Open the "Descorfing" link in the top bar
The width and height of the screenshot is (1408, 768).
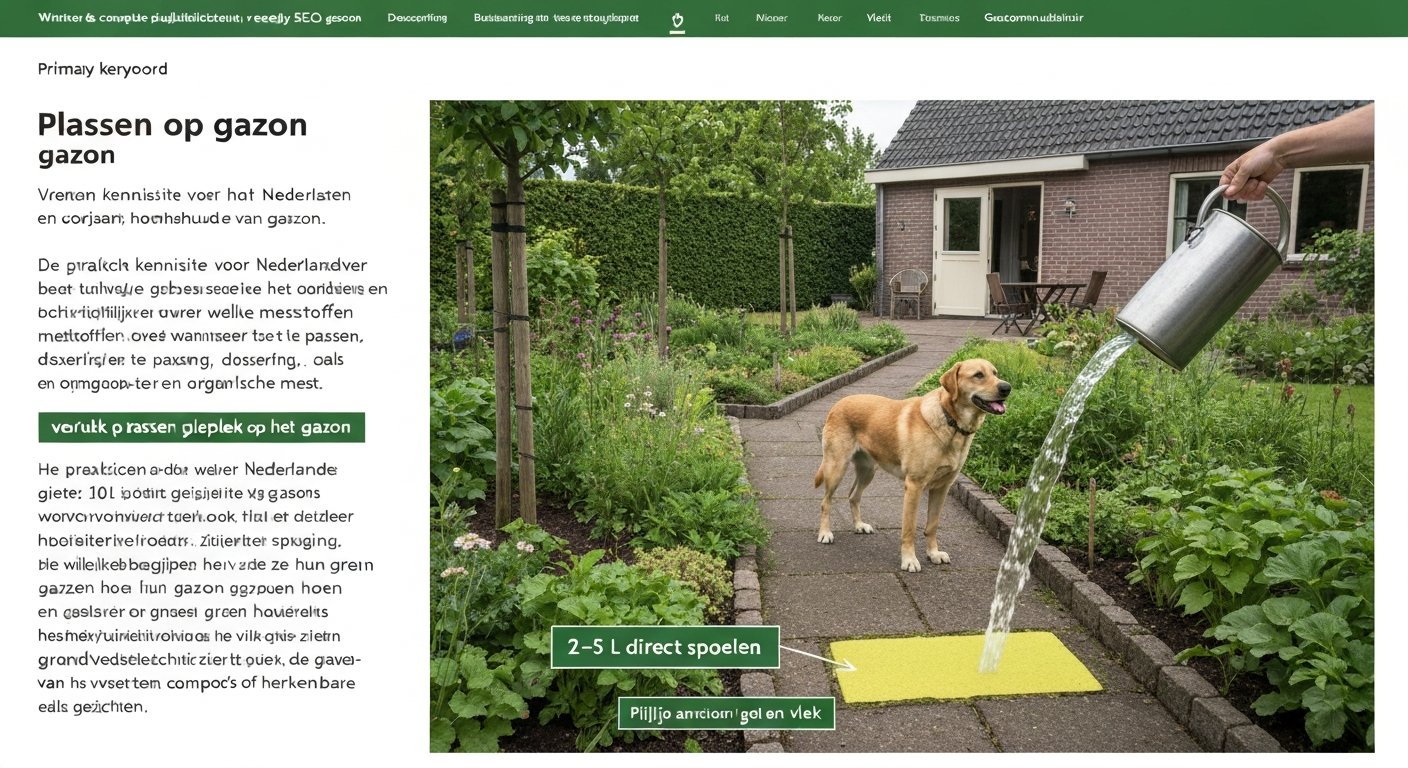417,18
